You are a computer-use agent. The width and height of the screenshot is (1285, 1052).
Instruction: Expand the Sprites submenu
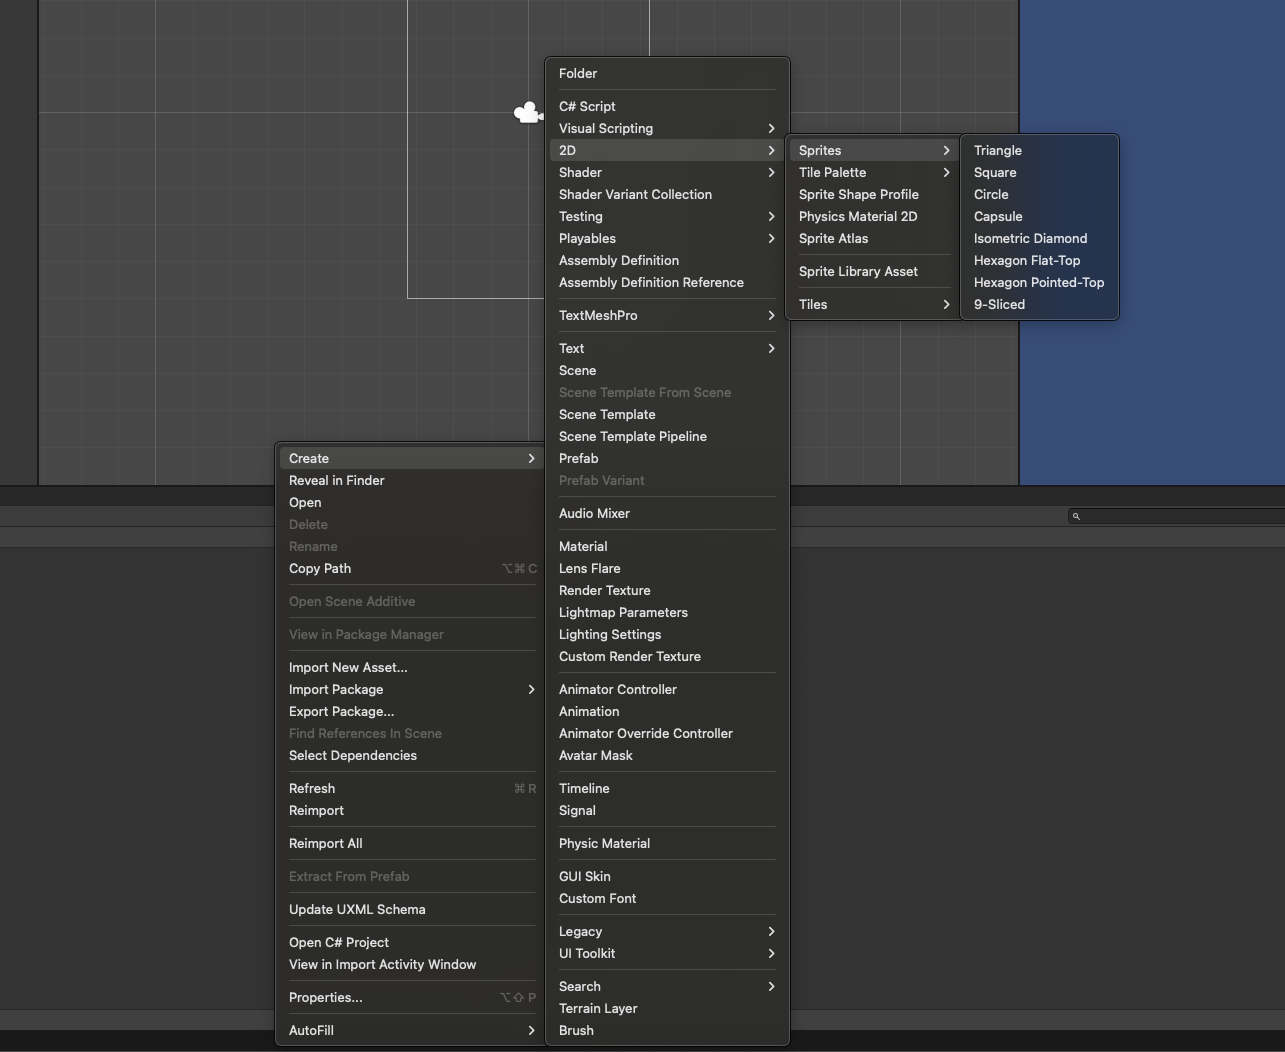click(x=873, y=150)
